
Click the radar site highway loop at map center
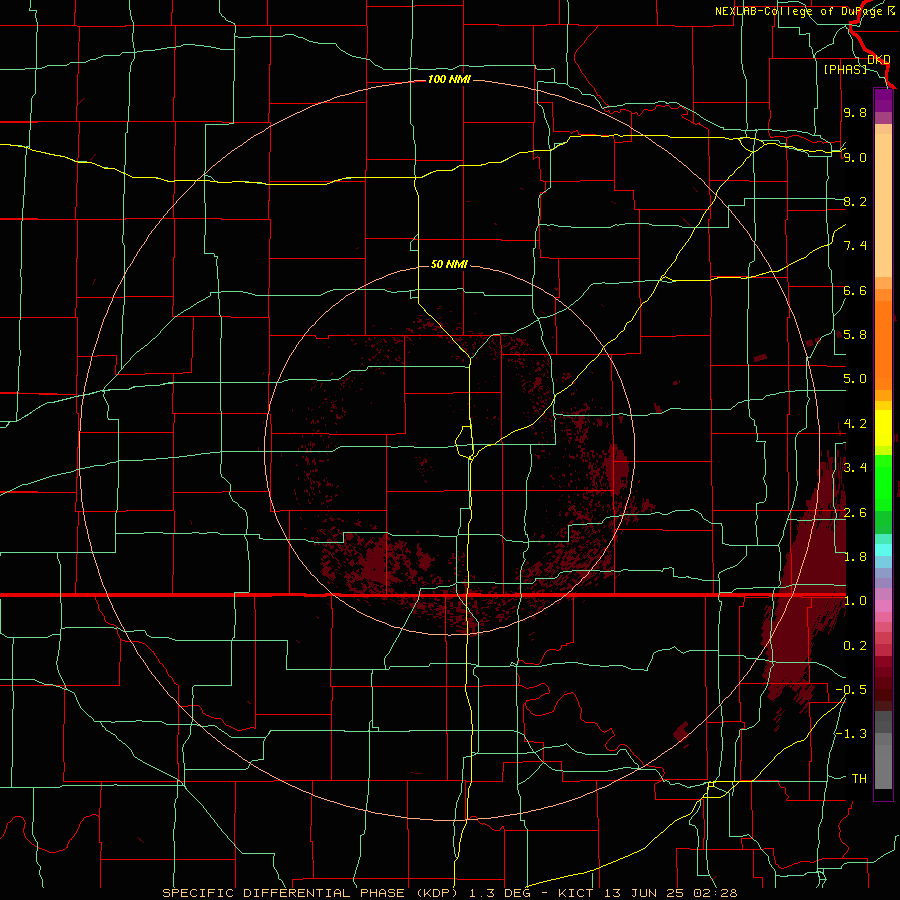click(x=464, y=441)
